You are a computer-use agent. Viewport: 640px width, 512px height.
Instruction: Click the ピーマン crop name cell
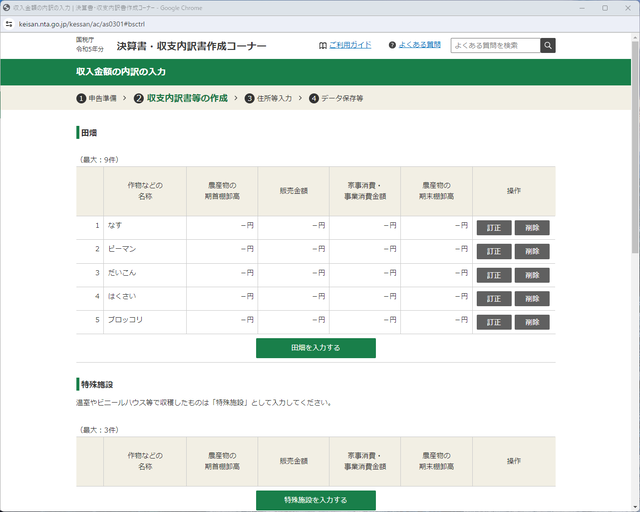coord(145,252)
